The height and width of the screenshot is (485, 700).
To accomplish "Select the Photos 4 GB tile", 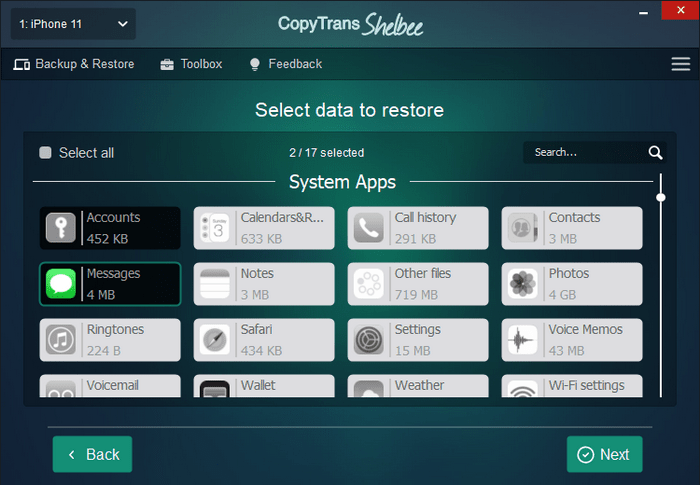I will click(x=572, y=284).
